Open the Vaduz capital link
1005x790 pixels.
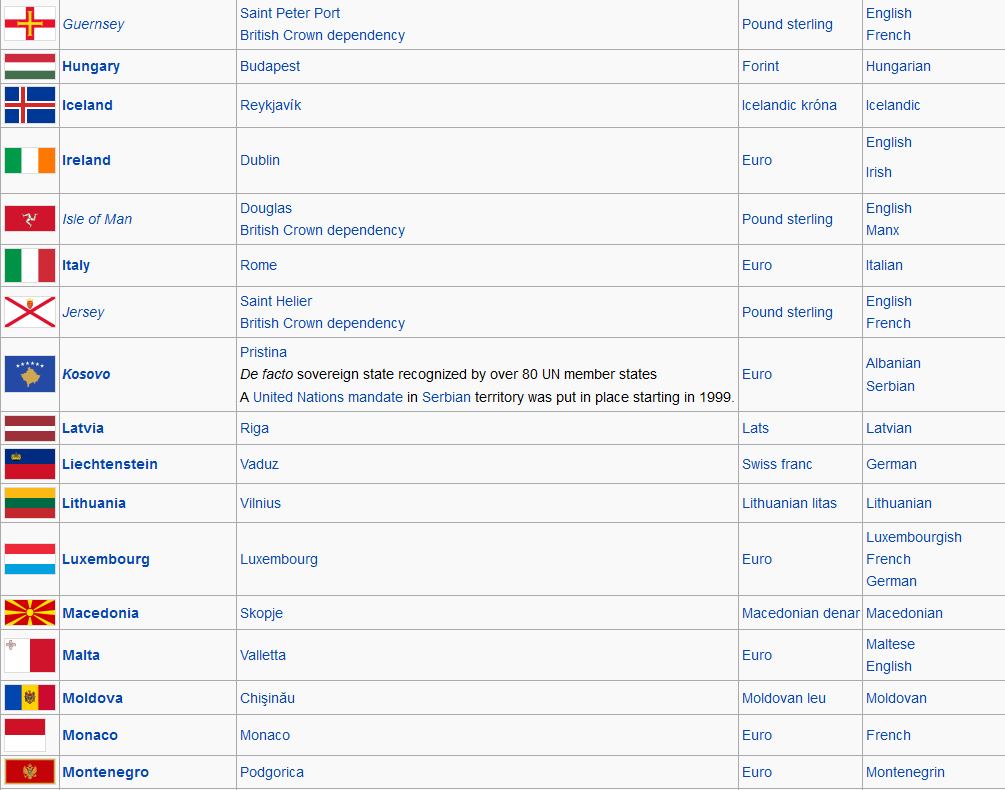(x=258, y=464)
